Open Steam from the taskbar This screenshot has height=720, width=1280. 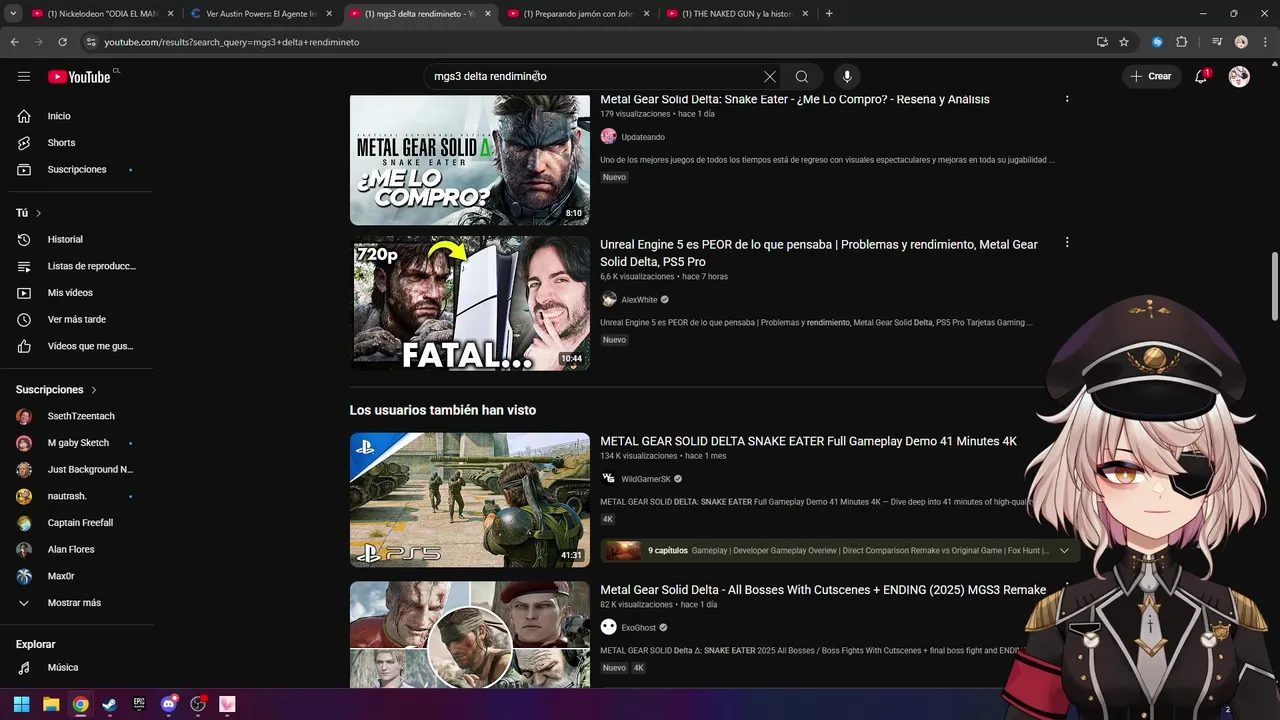[109, 704]
